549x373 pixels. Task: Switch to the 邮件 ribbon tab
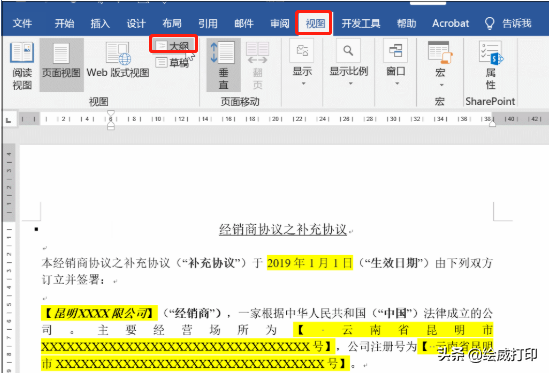pos(244,23)
